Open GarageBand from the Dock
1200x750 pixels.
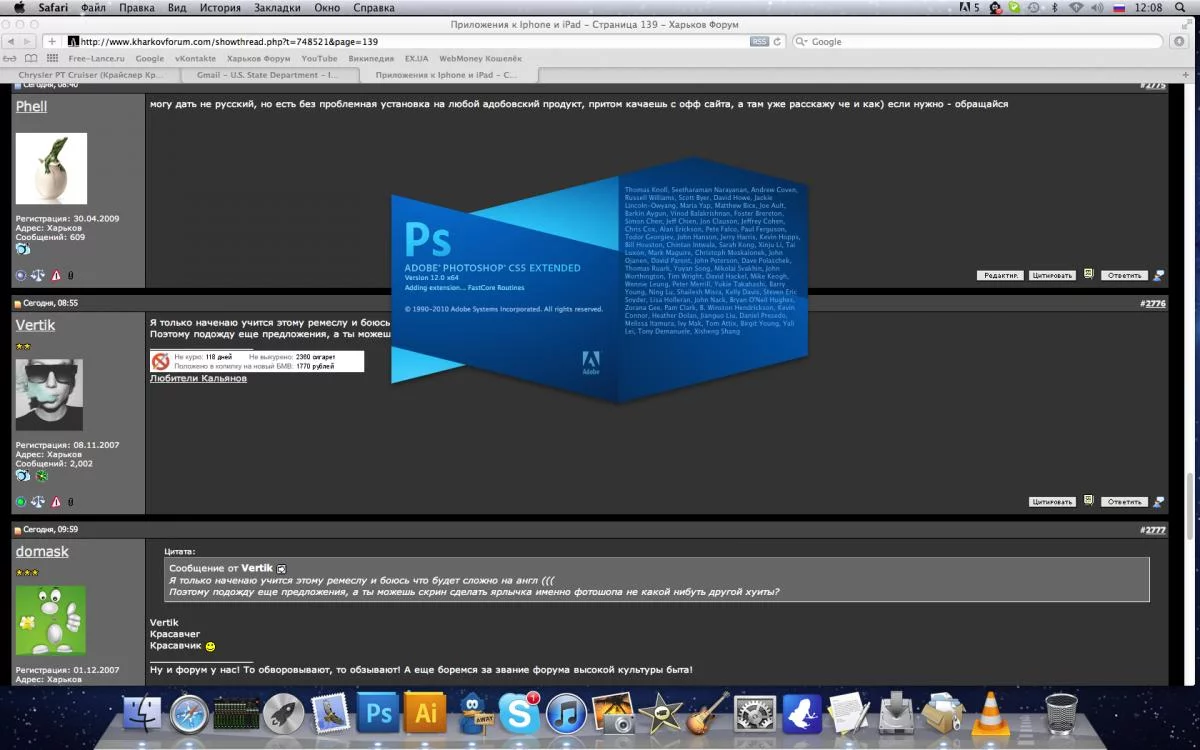point(708,713)
